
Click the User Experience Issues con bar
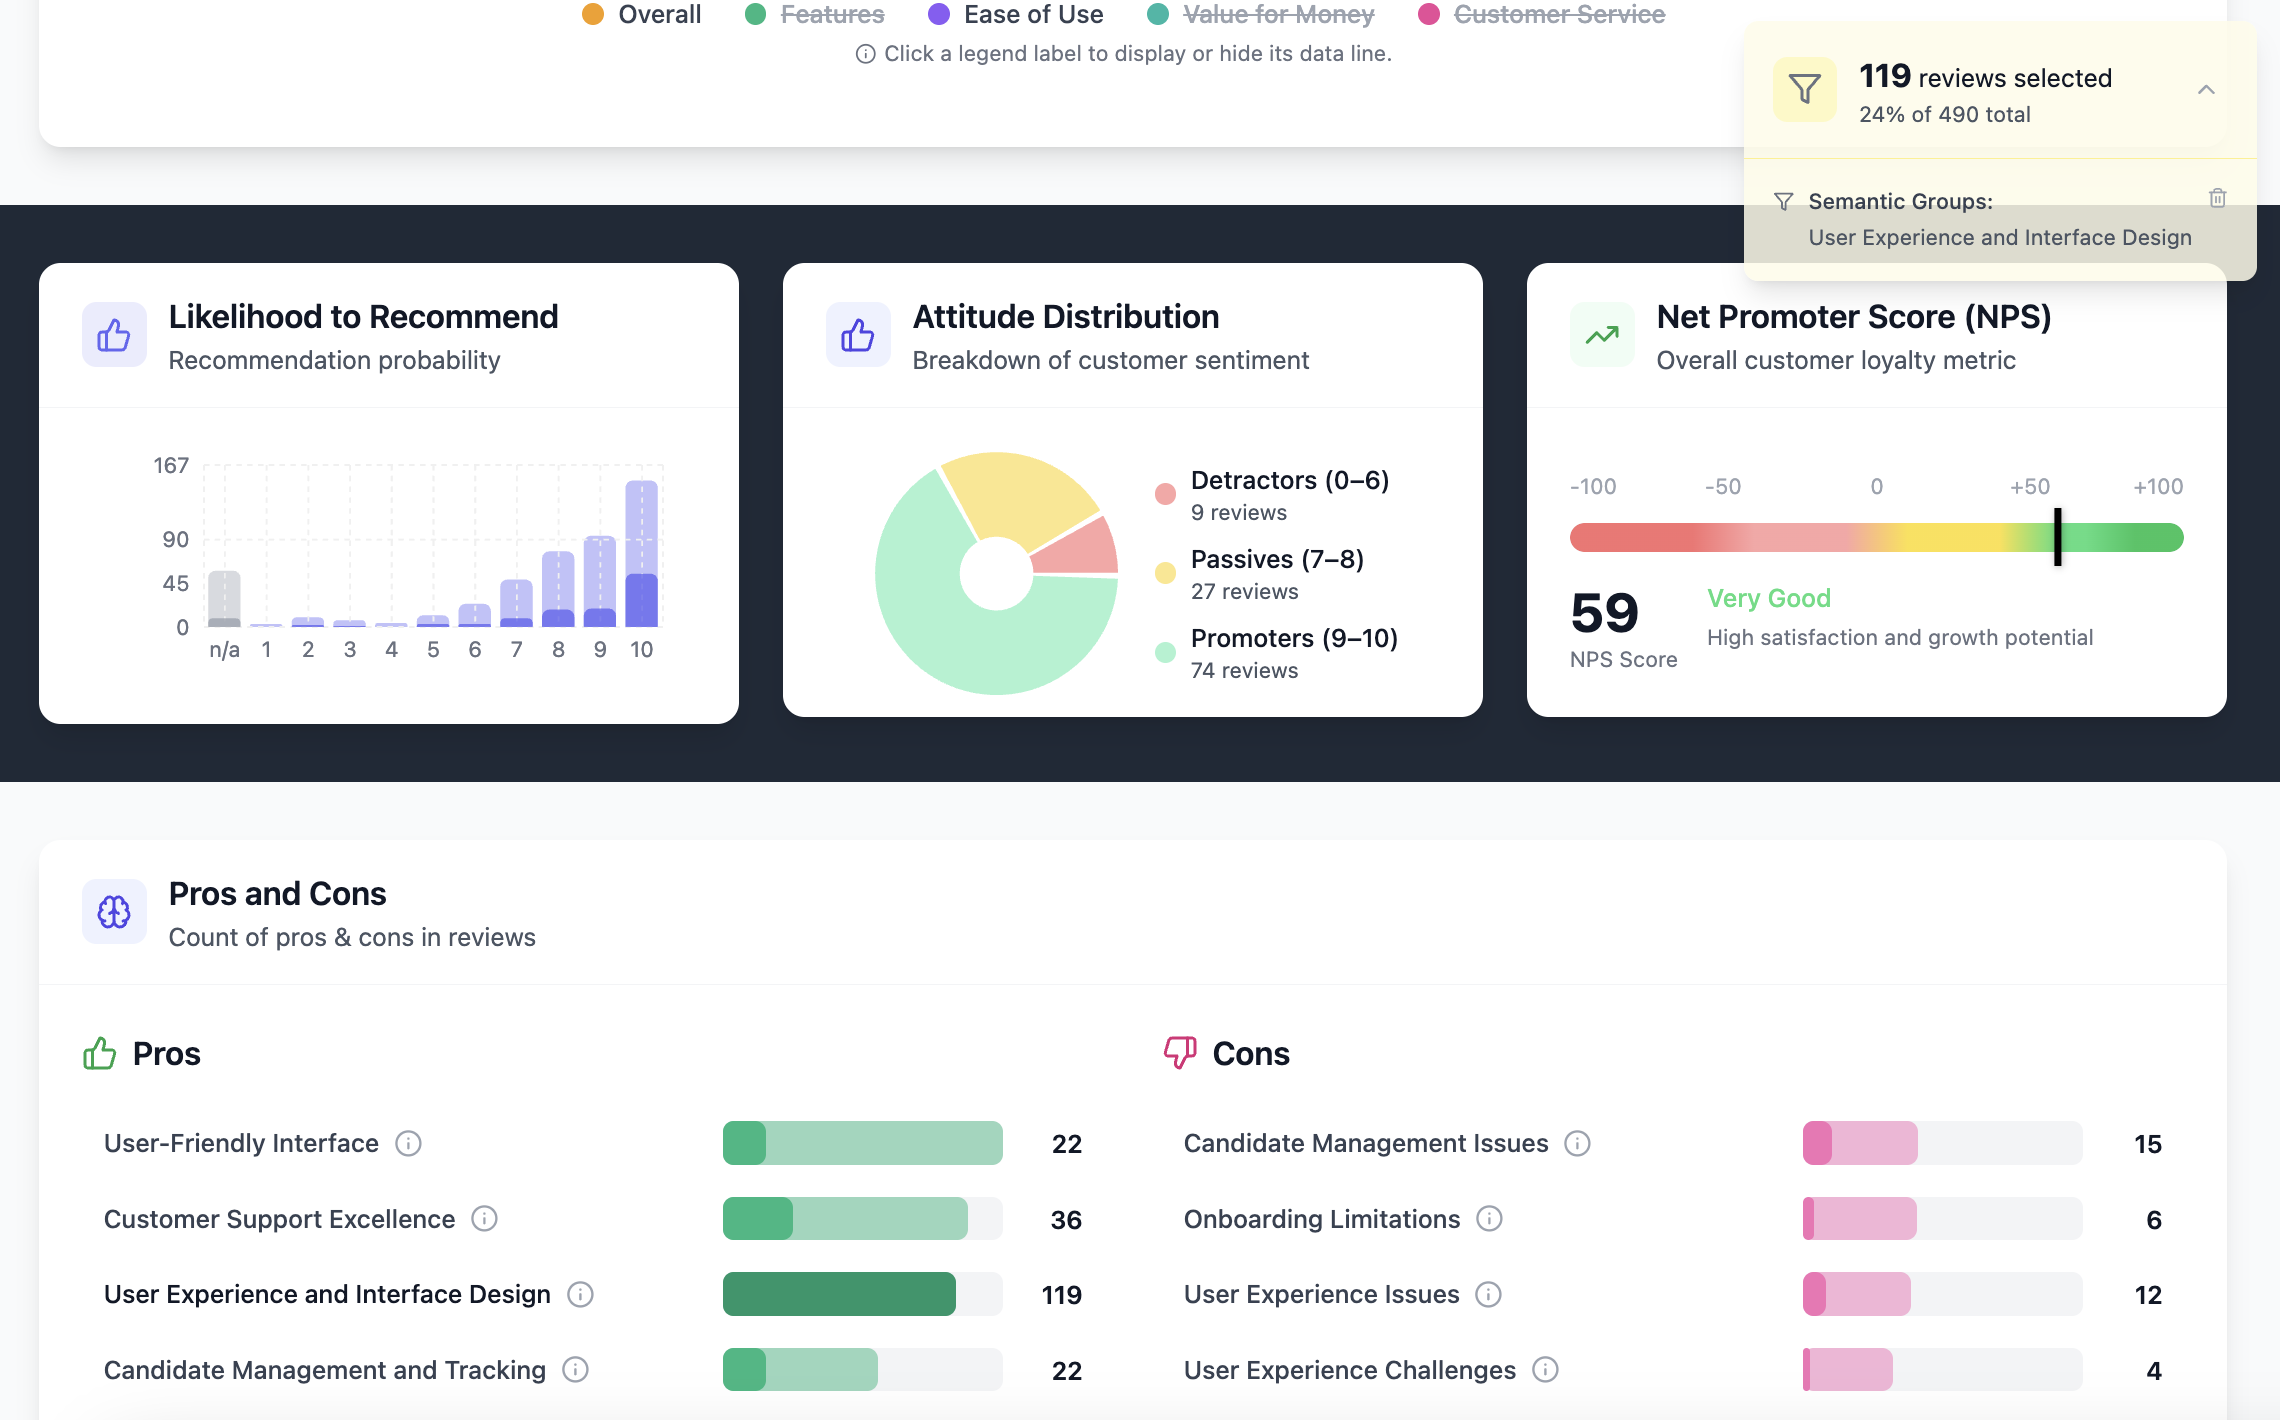(x=1856, y=1294)
